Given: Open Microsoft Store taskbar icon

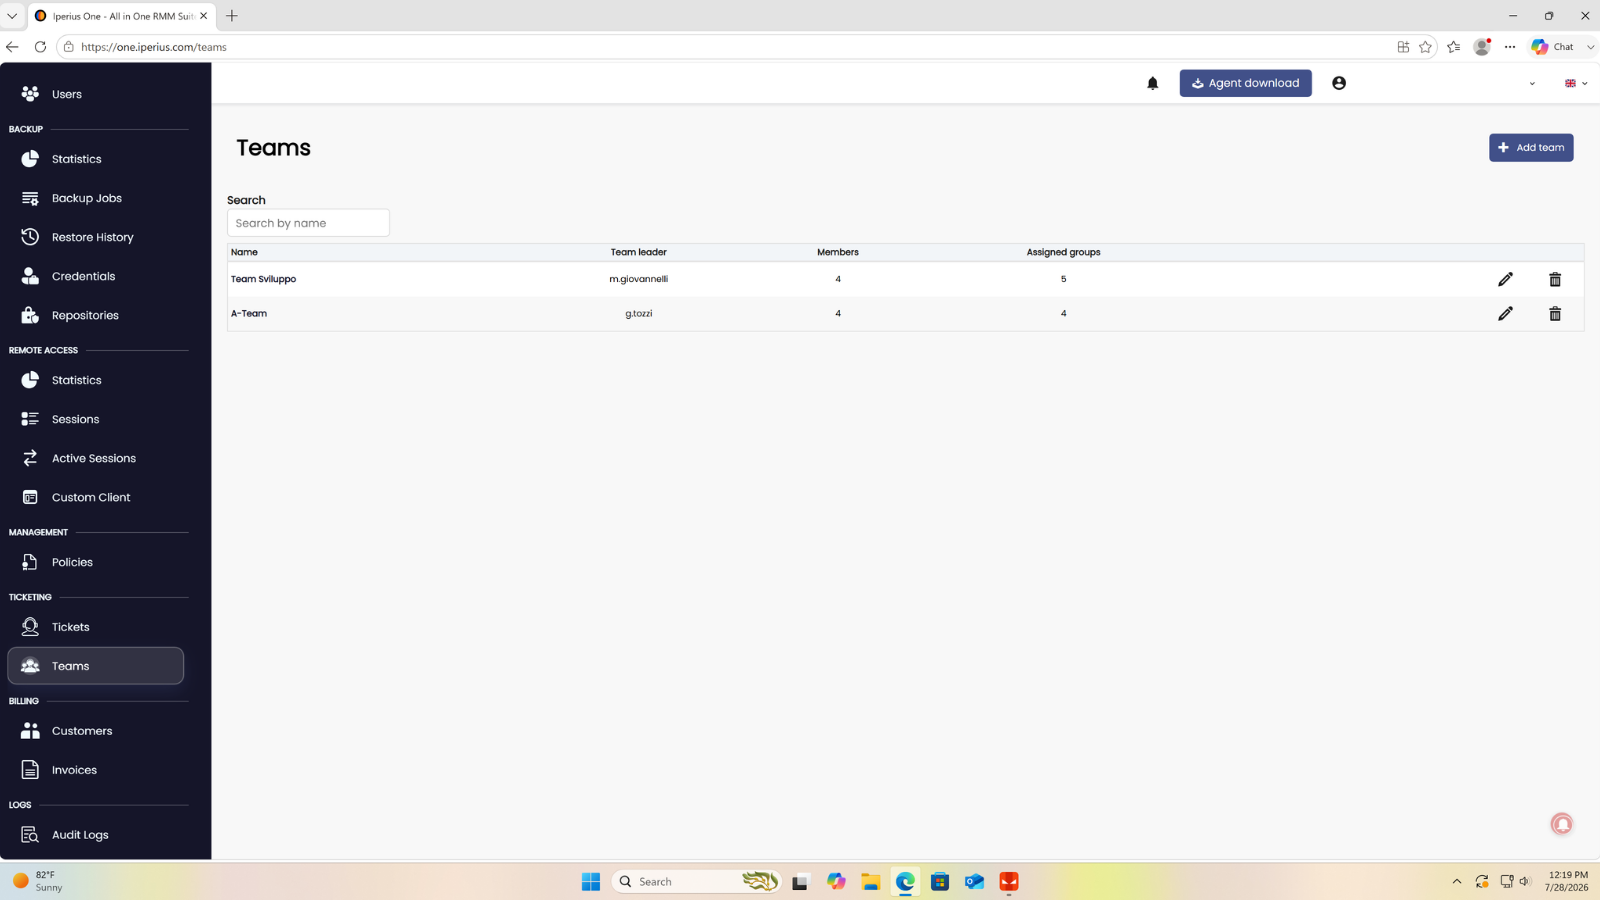Looking at the screenshot, I should pos(940,881).
